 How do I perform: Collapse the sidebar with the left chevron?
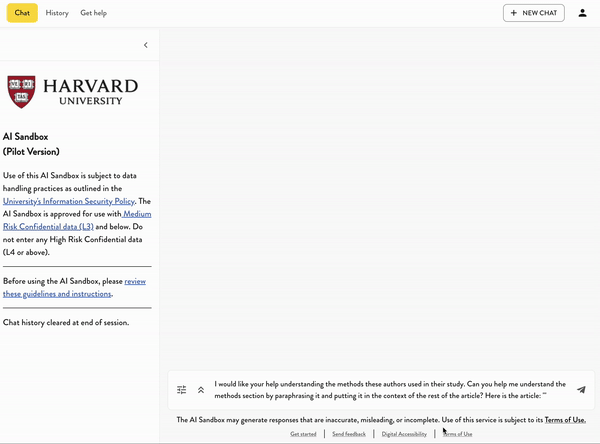click(x=146, y=45)
